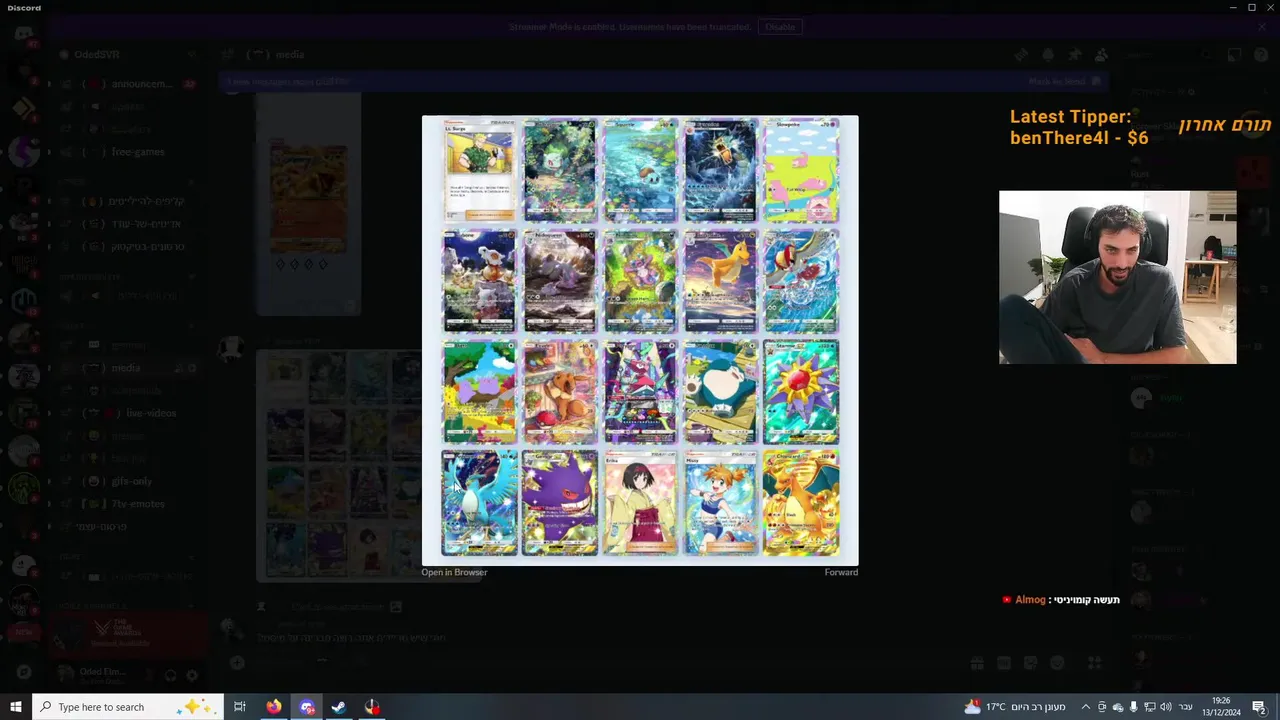
Task: Click The Game Awards banner in sidebar
Action: [130, 634]
